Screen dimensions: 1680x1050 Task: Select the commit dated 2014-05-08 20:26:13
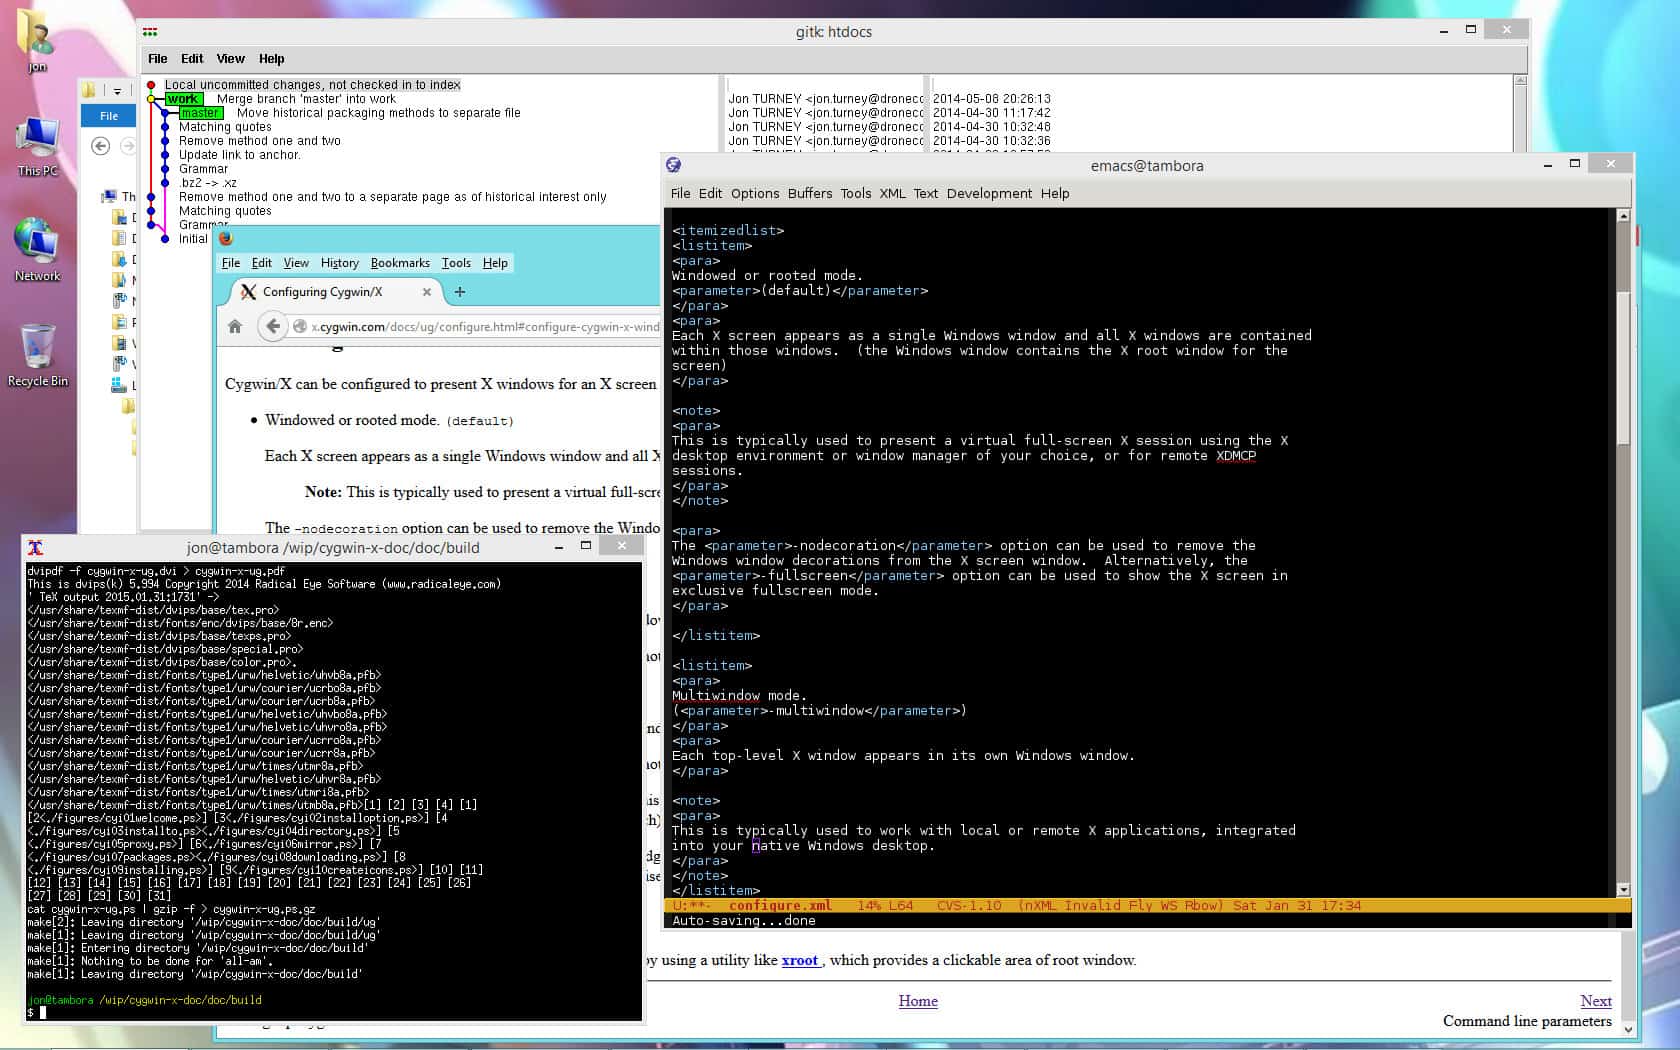pyautogui.click(x=991, y=99)
